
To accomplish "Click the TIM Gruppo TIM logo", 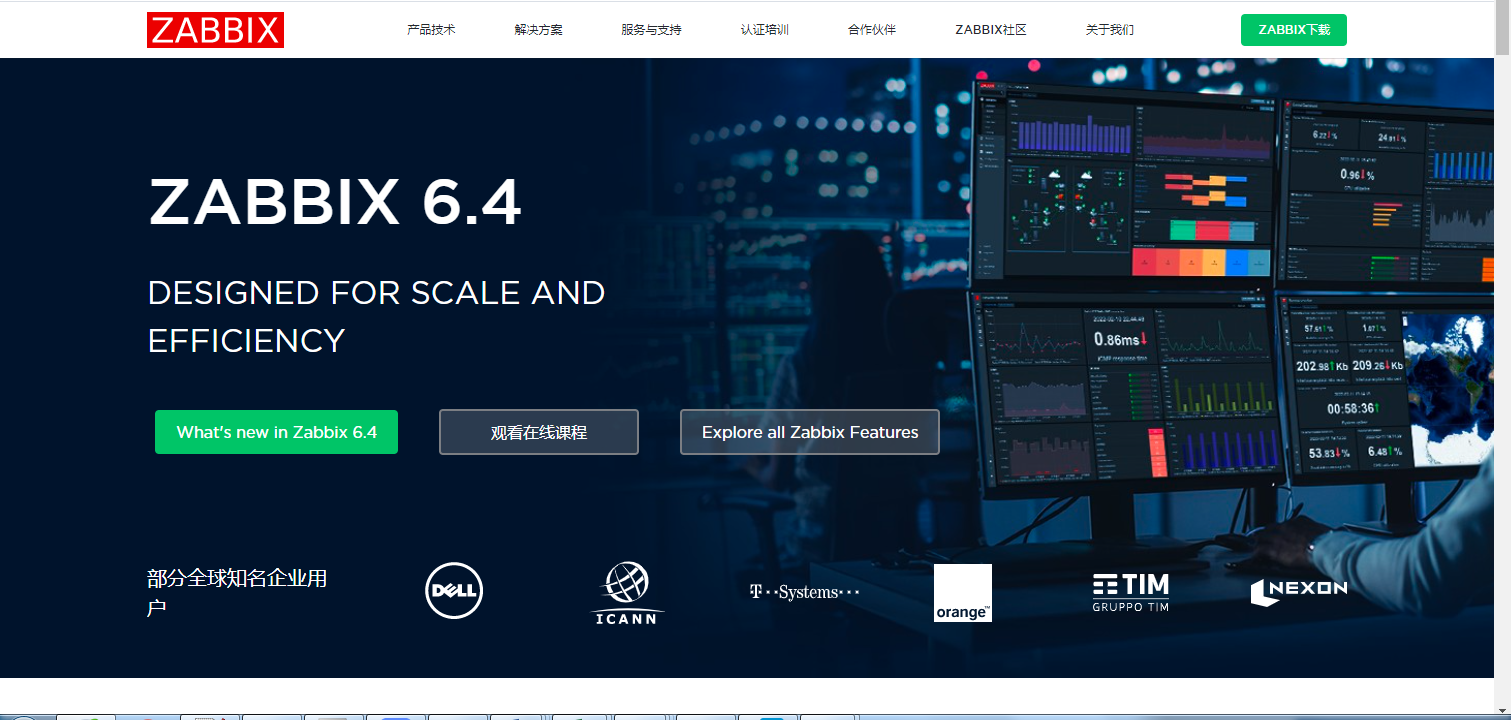I will (1131, 592).
